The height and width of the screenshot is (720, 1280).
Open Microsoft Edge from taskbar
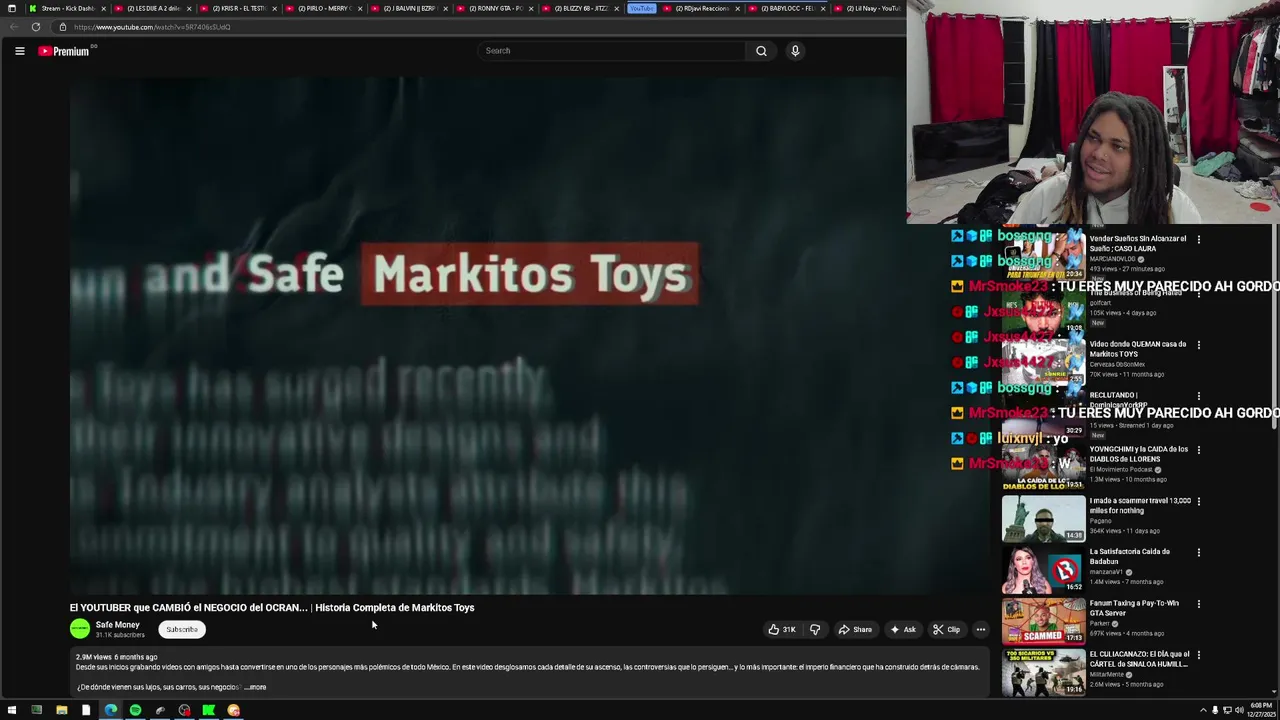tap(110, 710)
